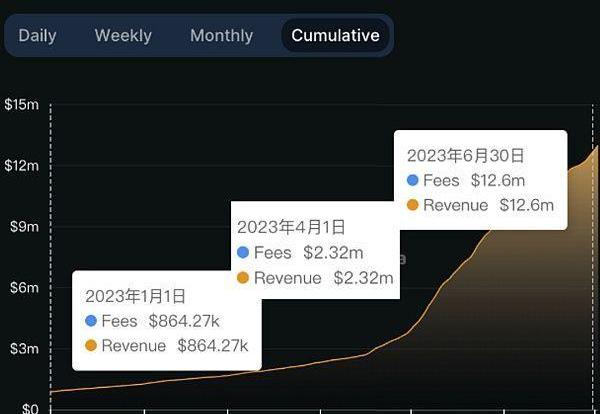The height and width of the screenshot is (414, 600).
Task: Click the 2023年1月1日 tooltip date heading
Action: pos(135,296)
